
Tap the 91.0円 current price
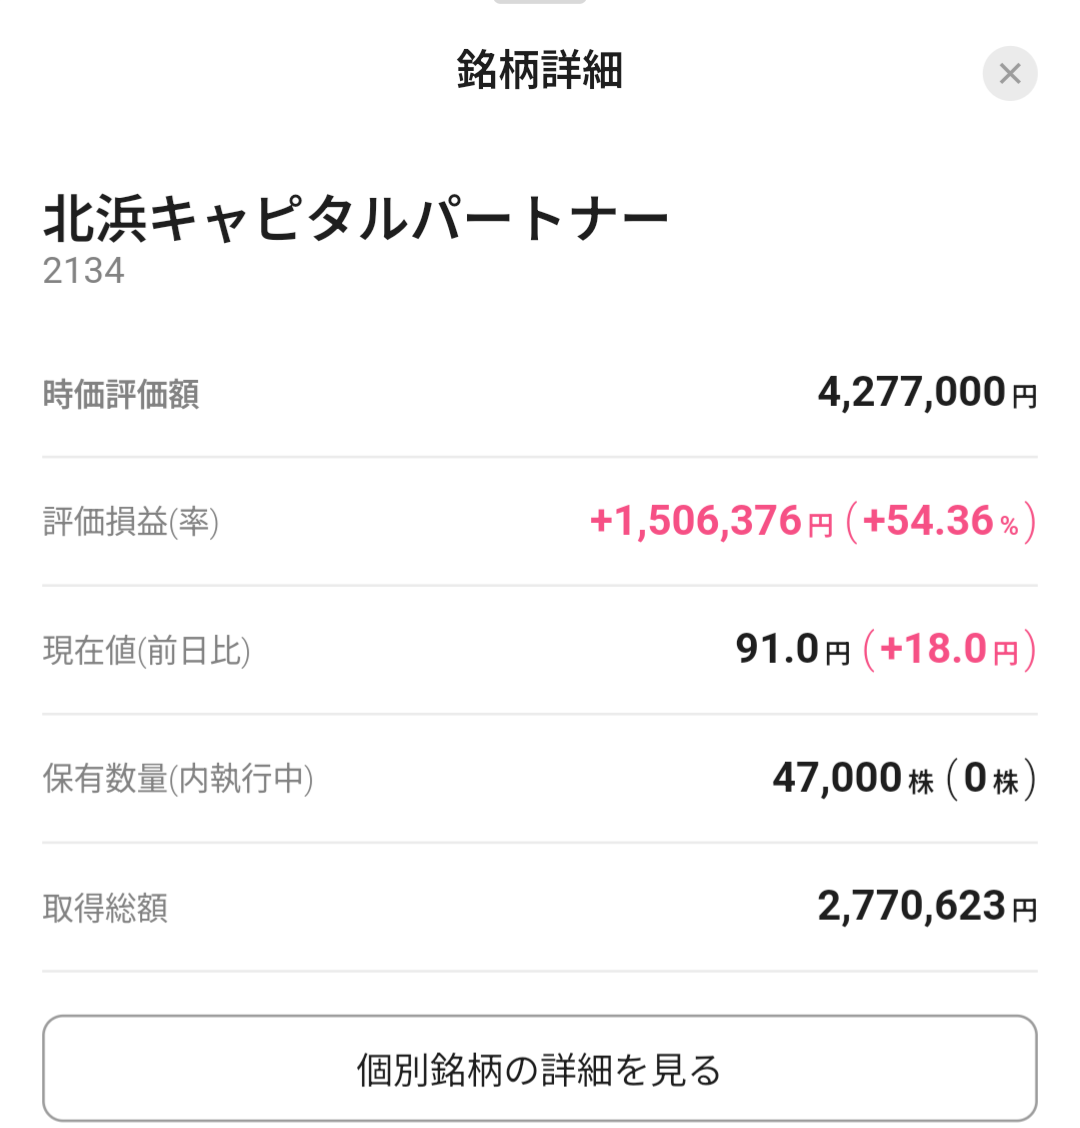tap(792, 649)
